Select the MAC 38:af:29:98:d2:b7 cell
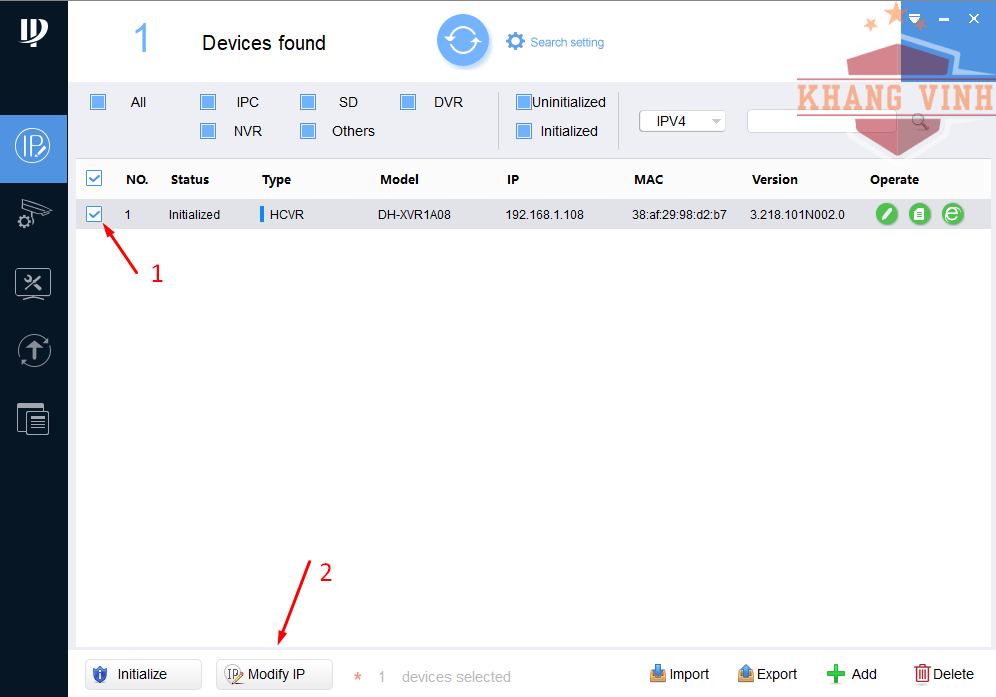Screen dimensions: 996x697 pos(679,215)
